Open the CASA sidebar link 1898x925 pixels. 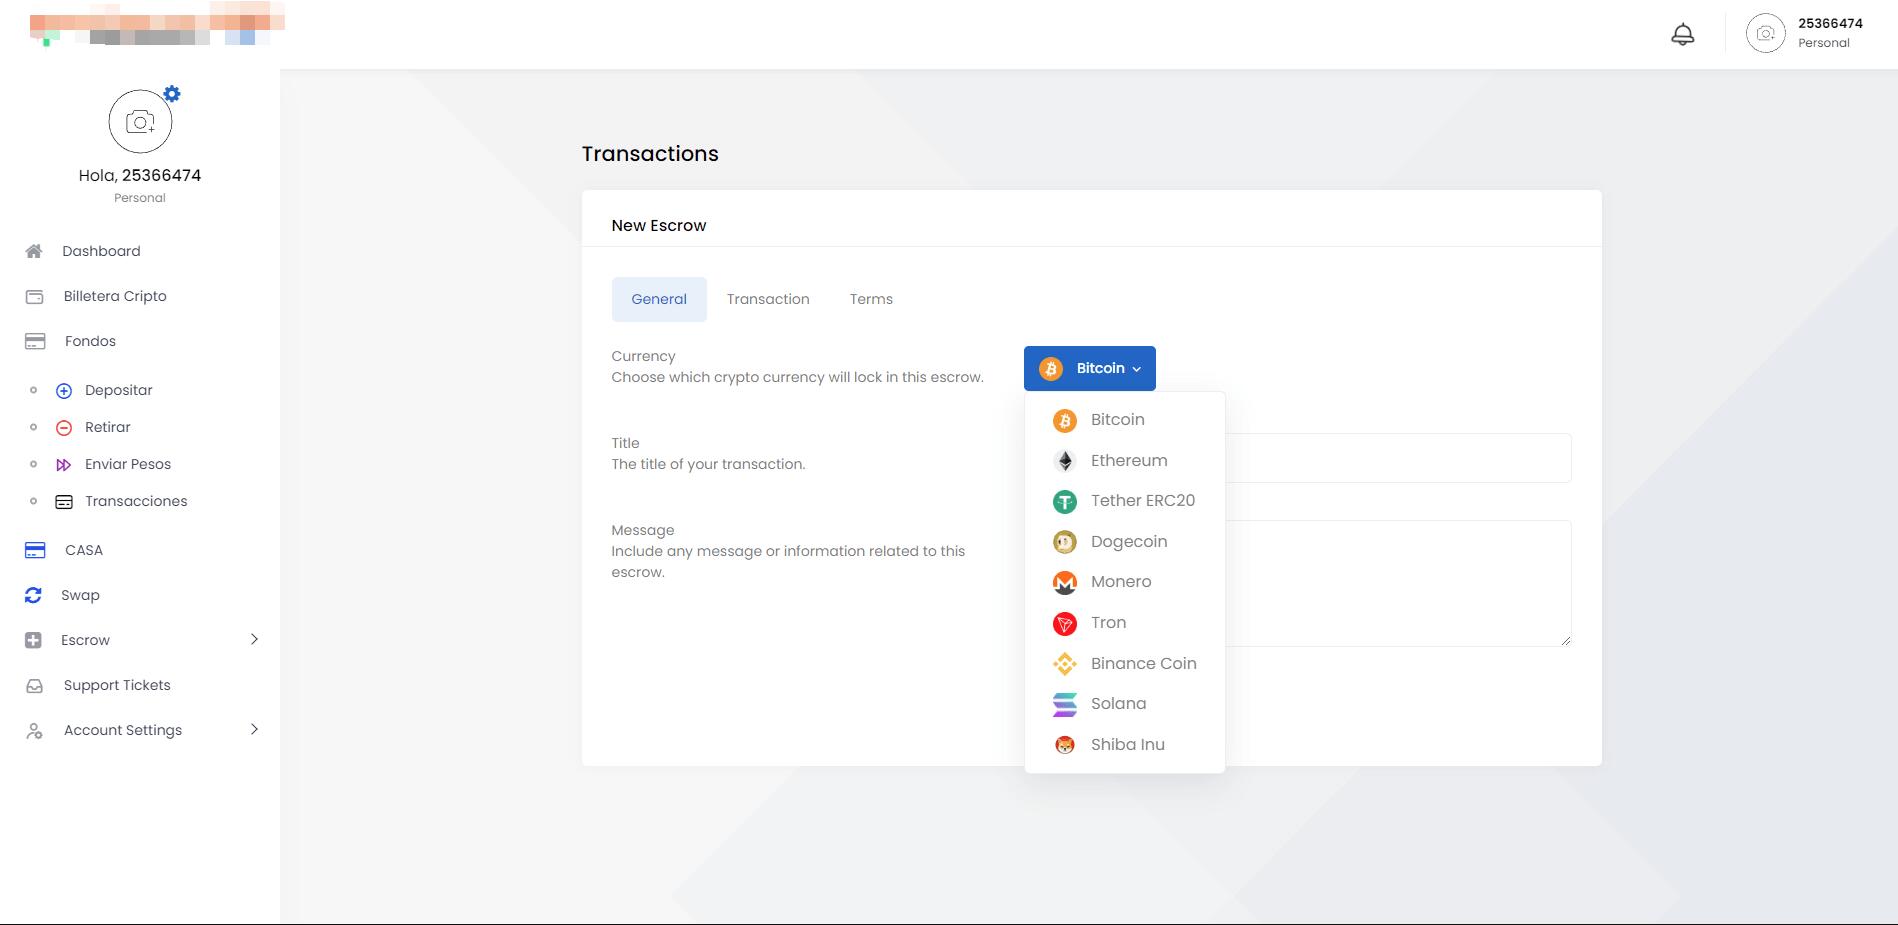pyautogui.click(x=83, y=550)
